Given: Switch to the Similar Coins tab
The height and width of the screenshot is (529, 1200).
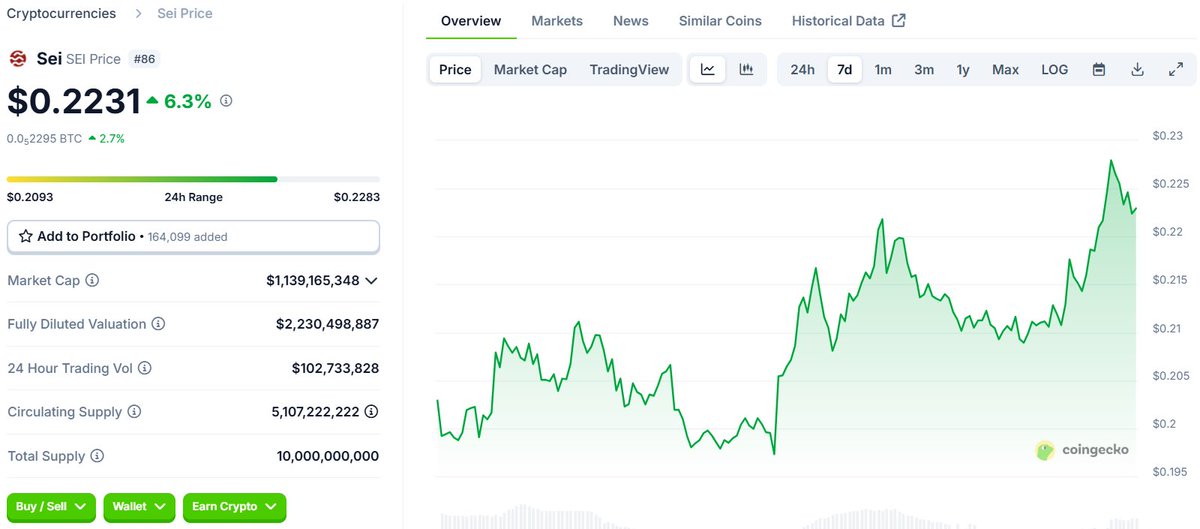Looking at the screenshot, I should tap(720, 21).
